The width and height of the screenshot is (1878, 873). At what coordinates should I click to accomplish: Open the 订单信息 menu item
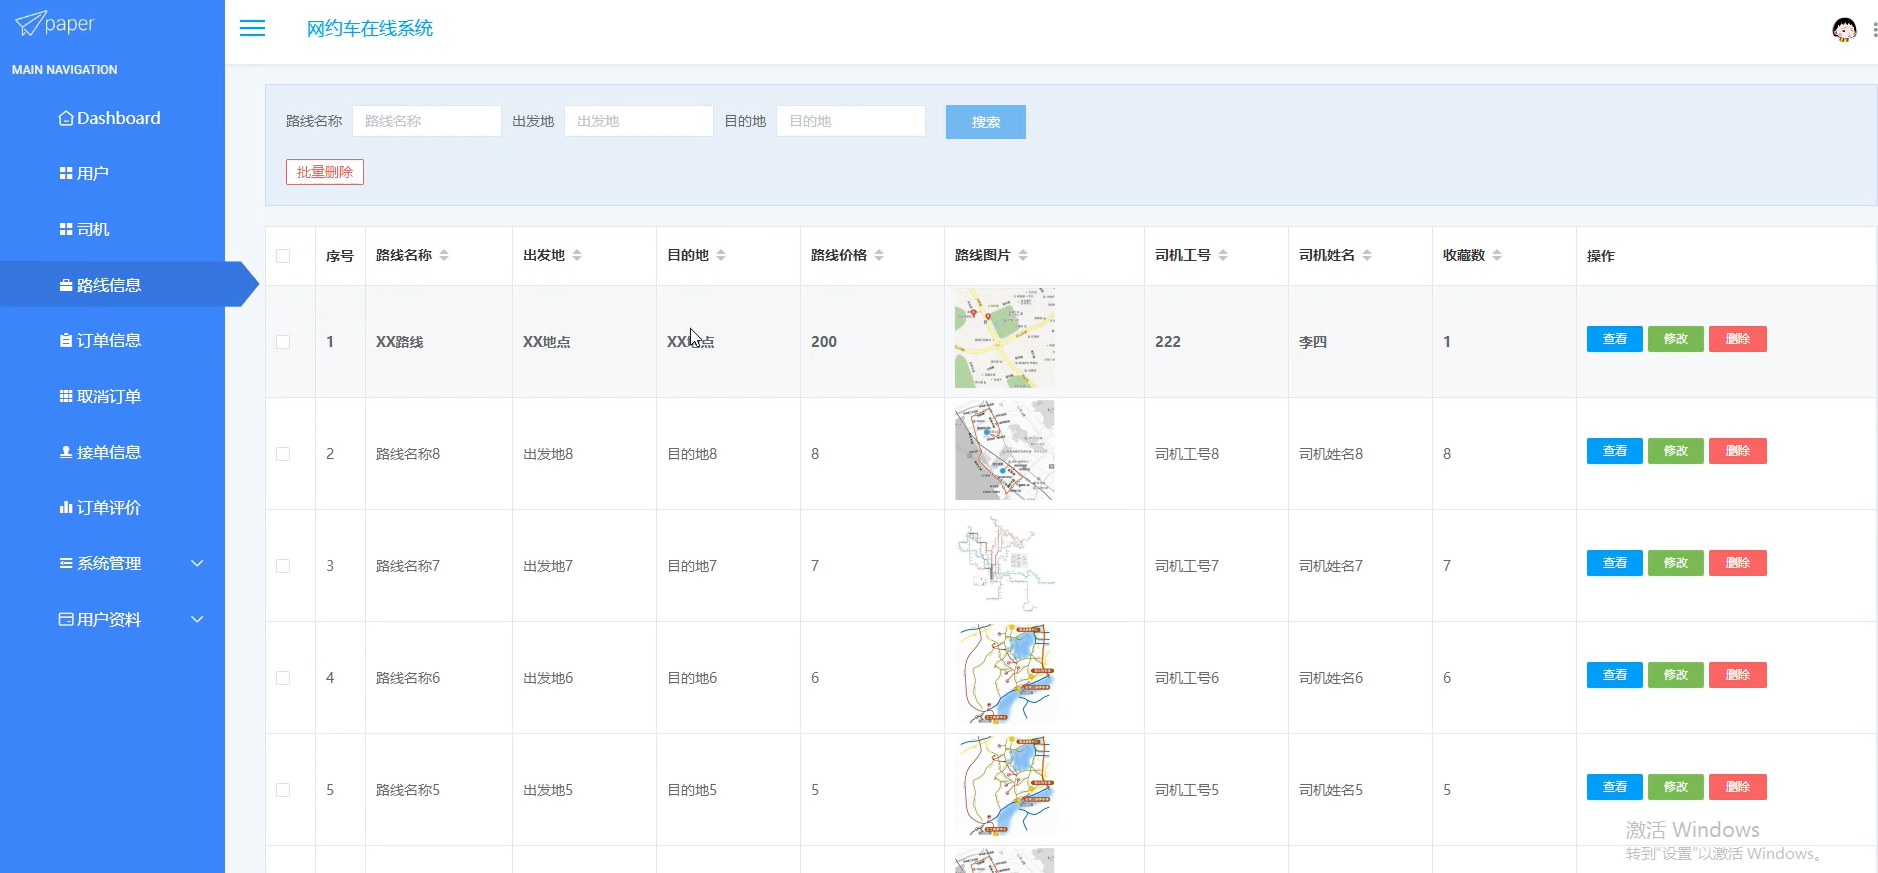click(112, 340)
